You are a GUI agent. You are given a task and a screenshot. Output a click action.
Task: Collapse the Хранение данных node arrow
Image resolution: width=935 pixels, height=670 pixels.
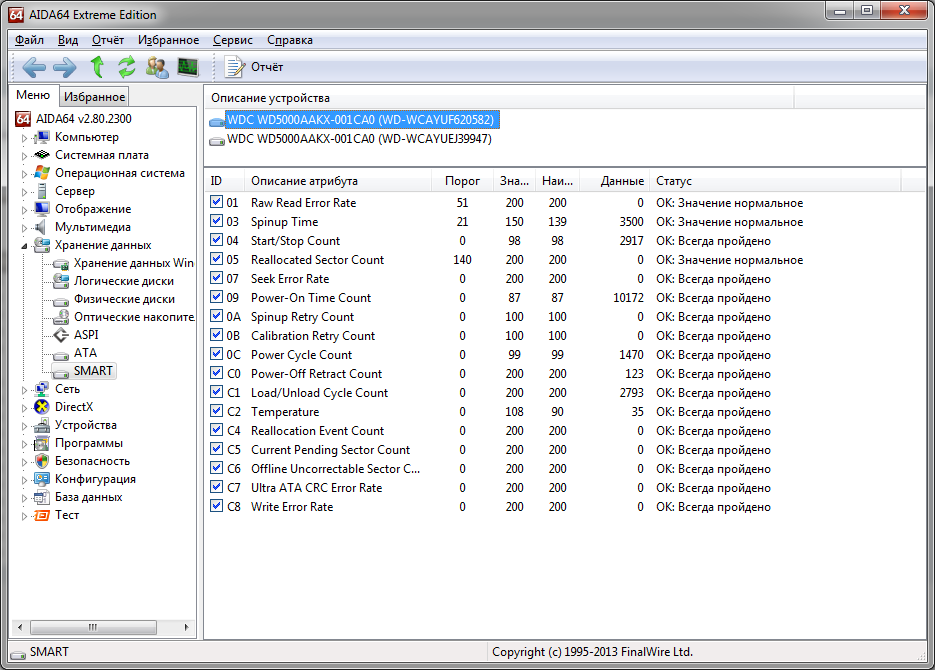[x=24, y=246]
